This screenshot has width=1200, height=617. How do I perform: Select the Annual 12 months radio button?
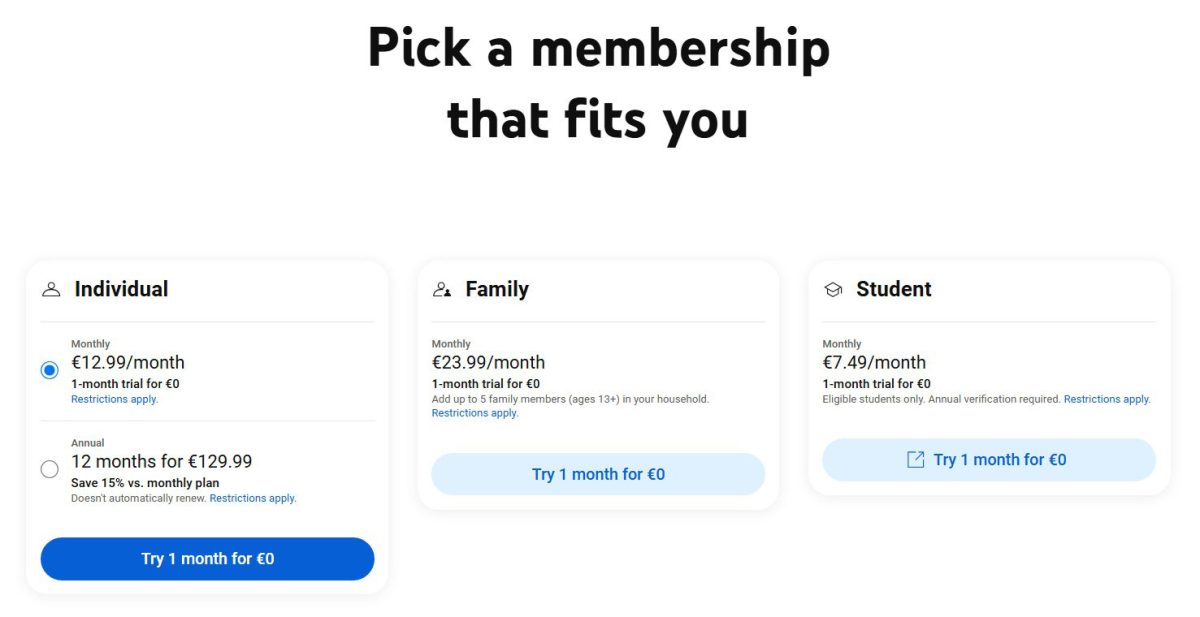tap(50, 469)
